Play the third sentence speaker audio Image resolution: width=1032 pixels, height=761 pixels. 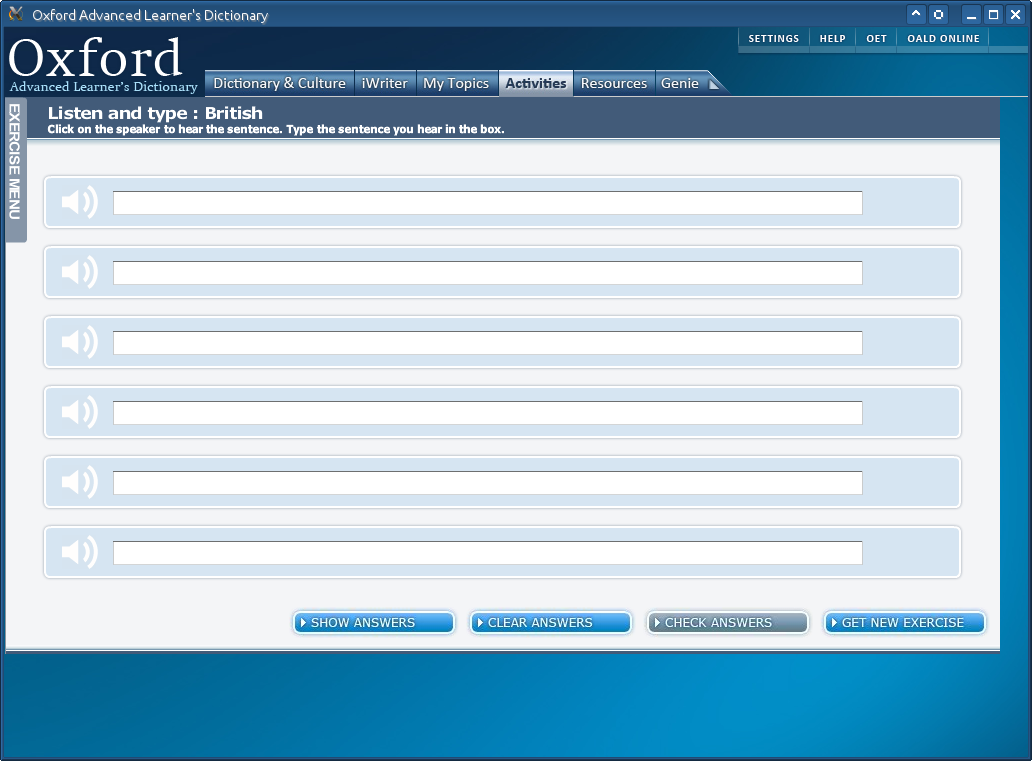(x=80, y=342)
